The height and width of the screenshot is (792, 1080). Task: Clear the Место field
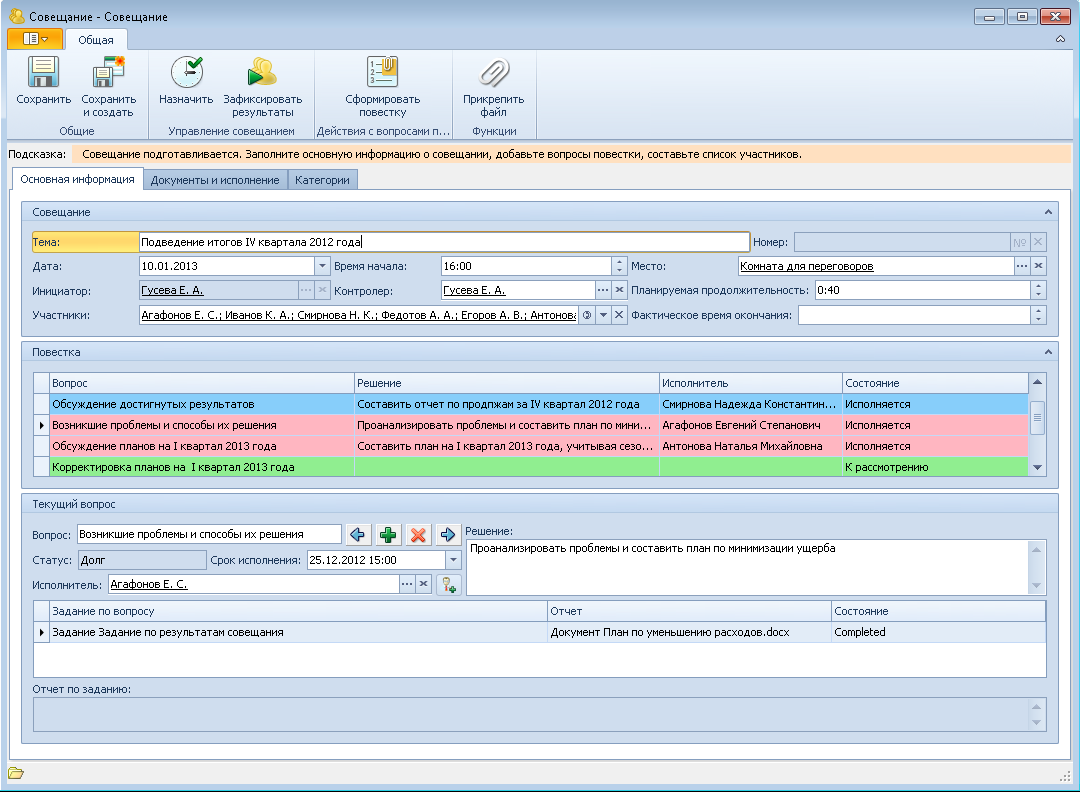pyautogui.click(x=1039, y=266)
